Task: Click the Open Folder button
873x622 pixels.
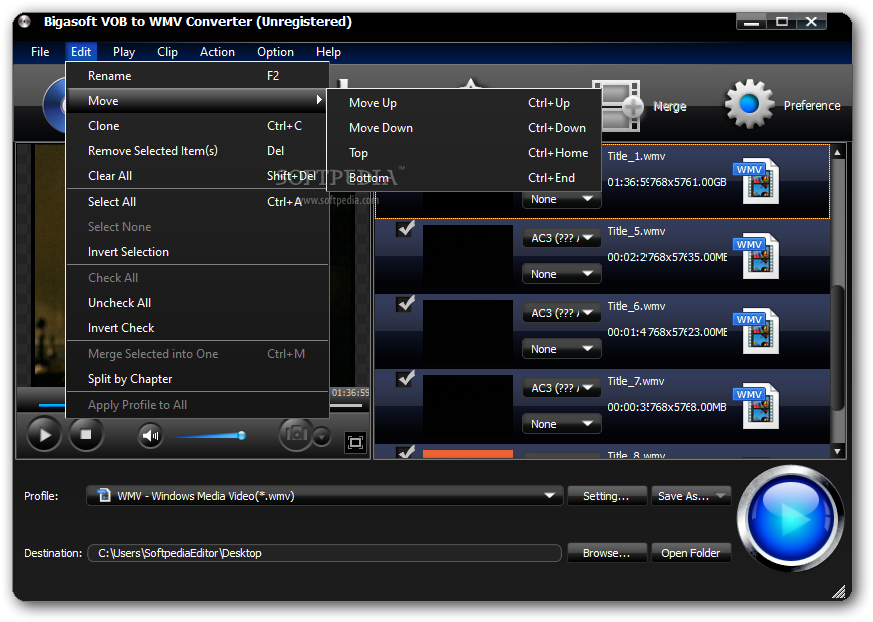Action: [x=690, y=553]
